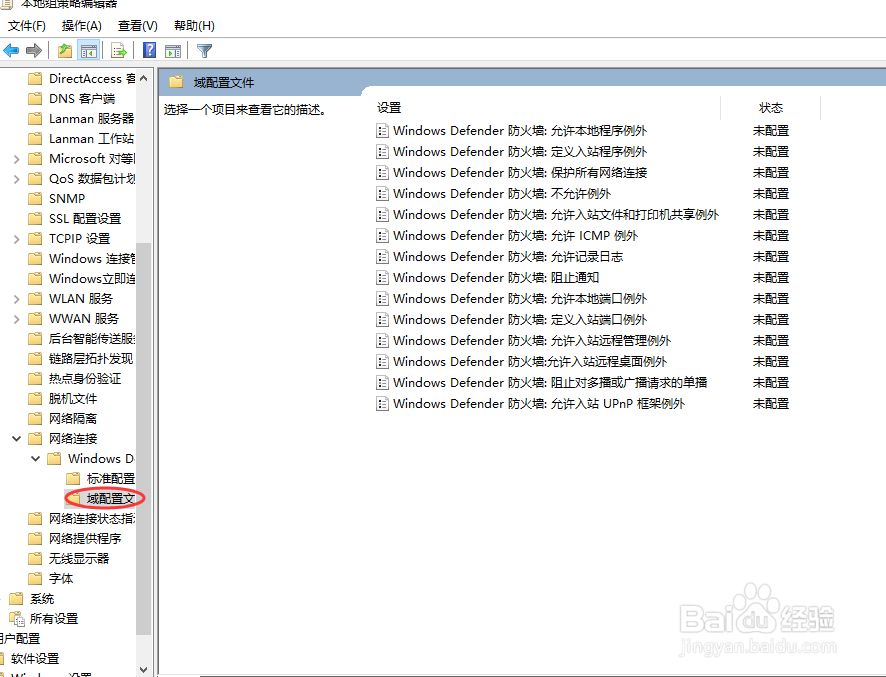Select the DNS 客户端 folder
Screen dimensions: 886x677
71,98
